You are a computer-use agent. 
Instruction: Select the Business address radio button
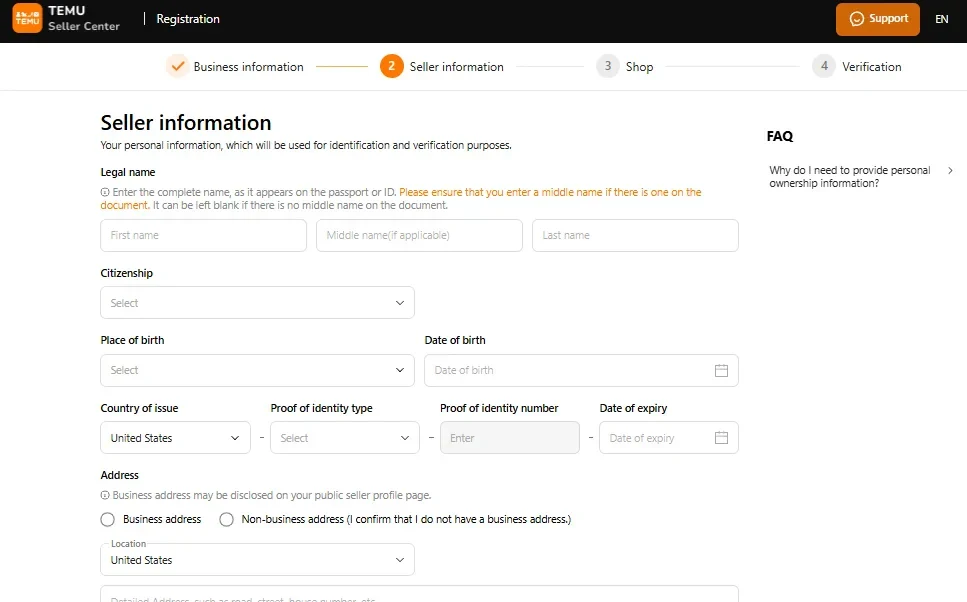[x=107, y=519]
